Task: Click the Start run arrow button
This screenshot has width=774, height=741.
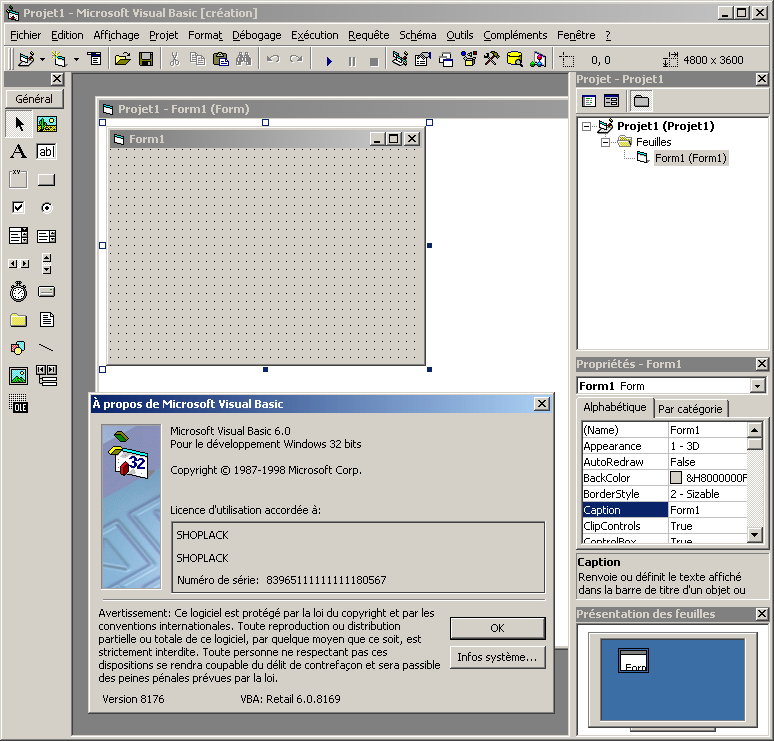Action: click(x=329, y=61)
